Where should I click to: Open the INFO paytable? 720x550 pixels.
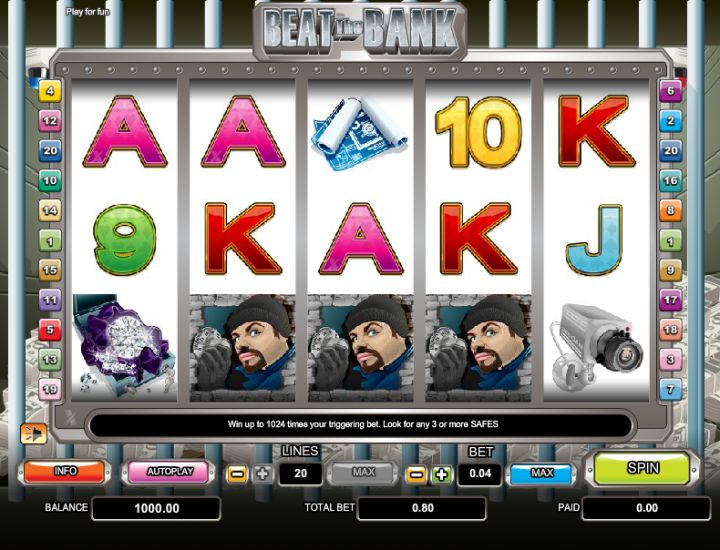tap(65, 471)
